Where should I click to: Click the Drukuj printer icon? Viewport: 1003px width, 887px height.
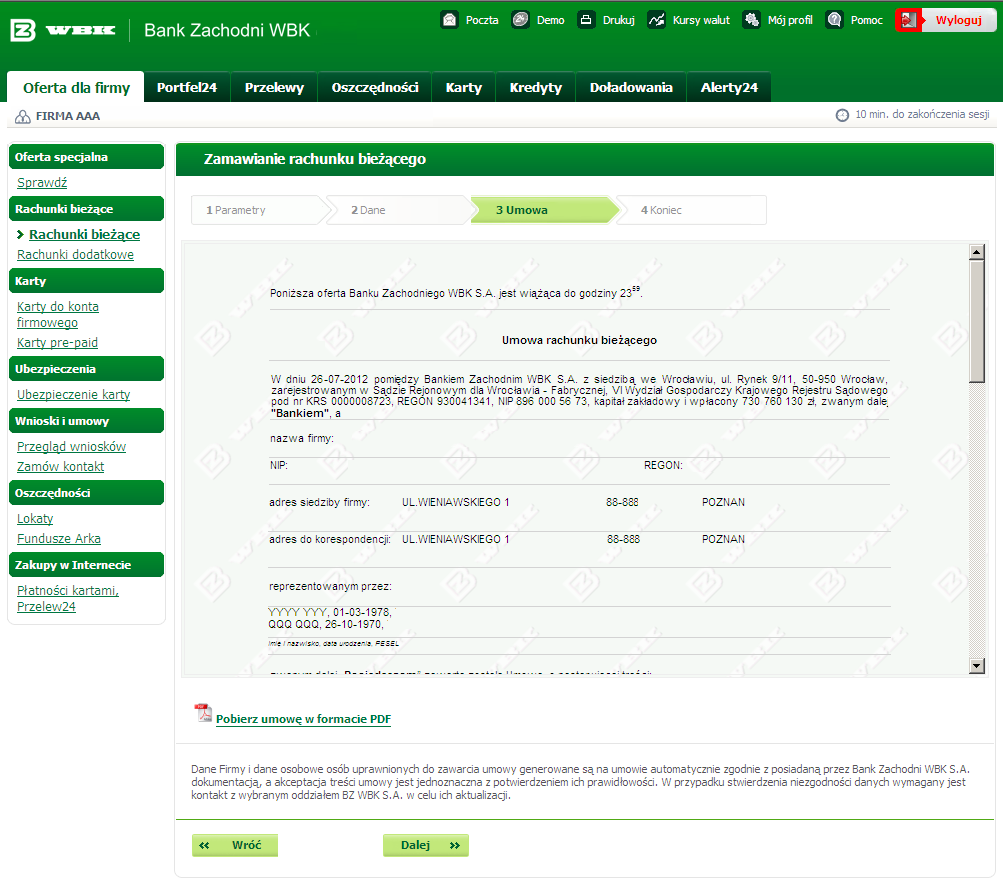586,20
